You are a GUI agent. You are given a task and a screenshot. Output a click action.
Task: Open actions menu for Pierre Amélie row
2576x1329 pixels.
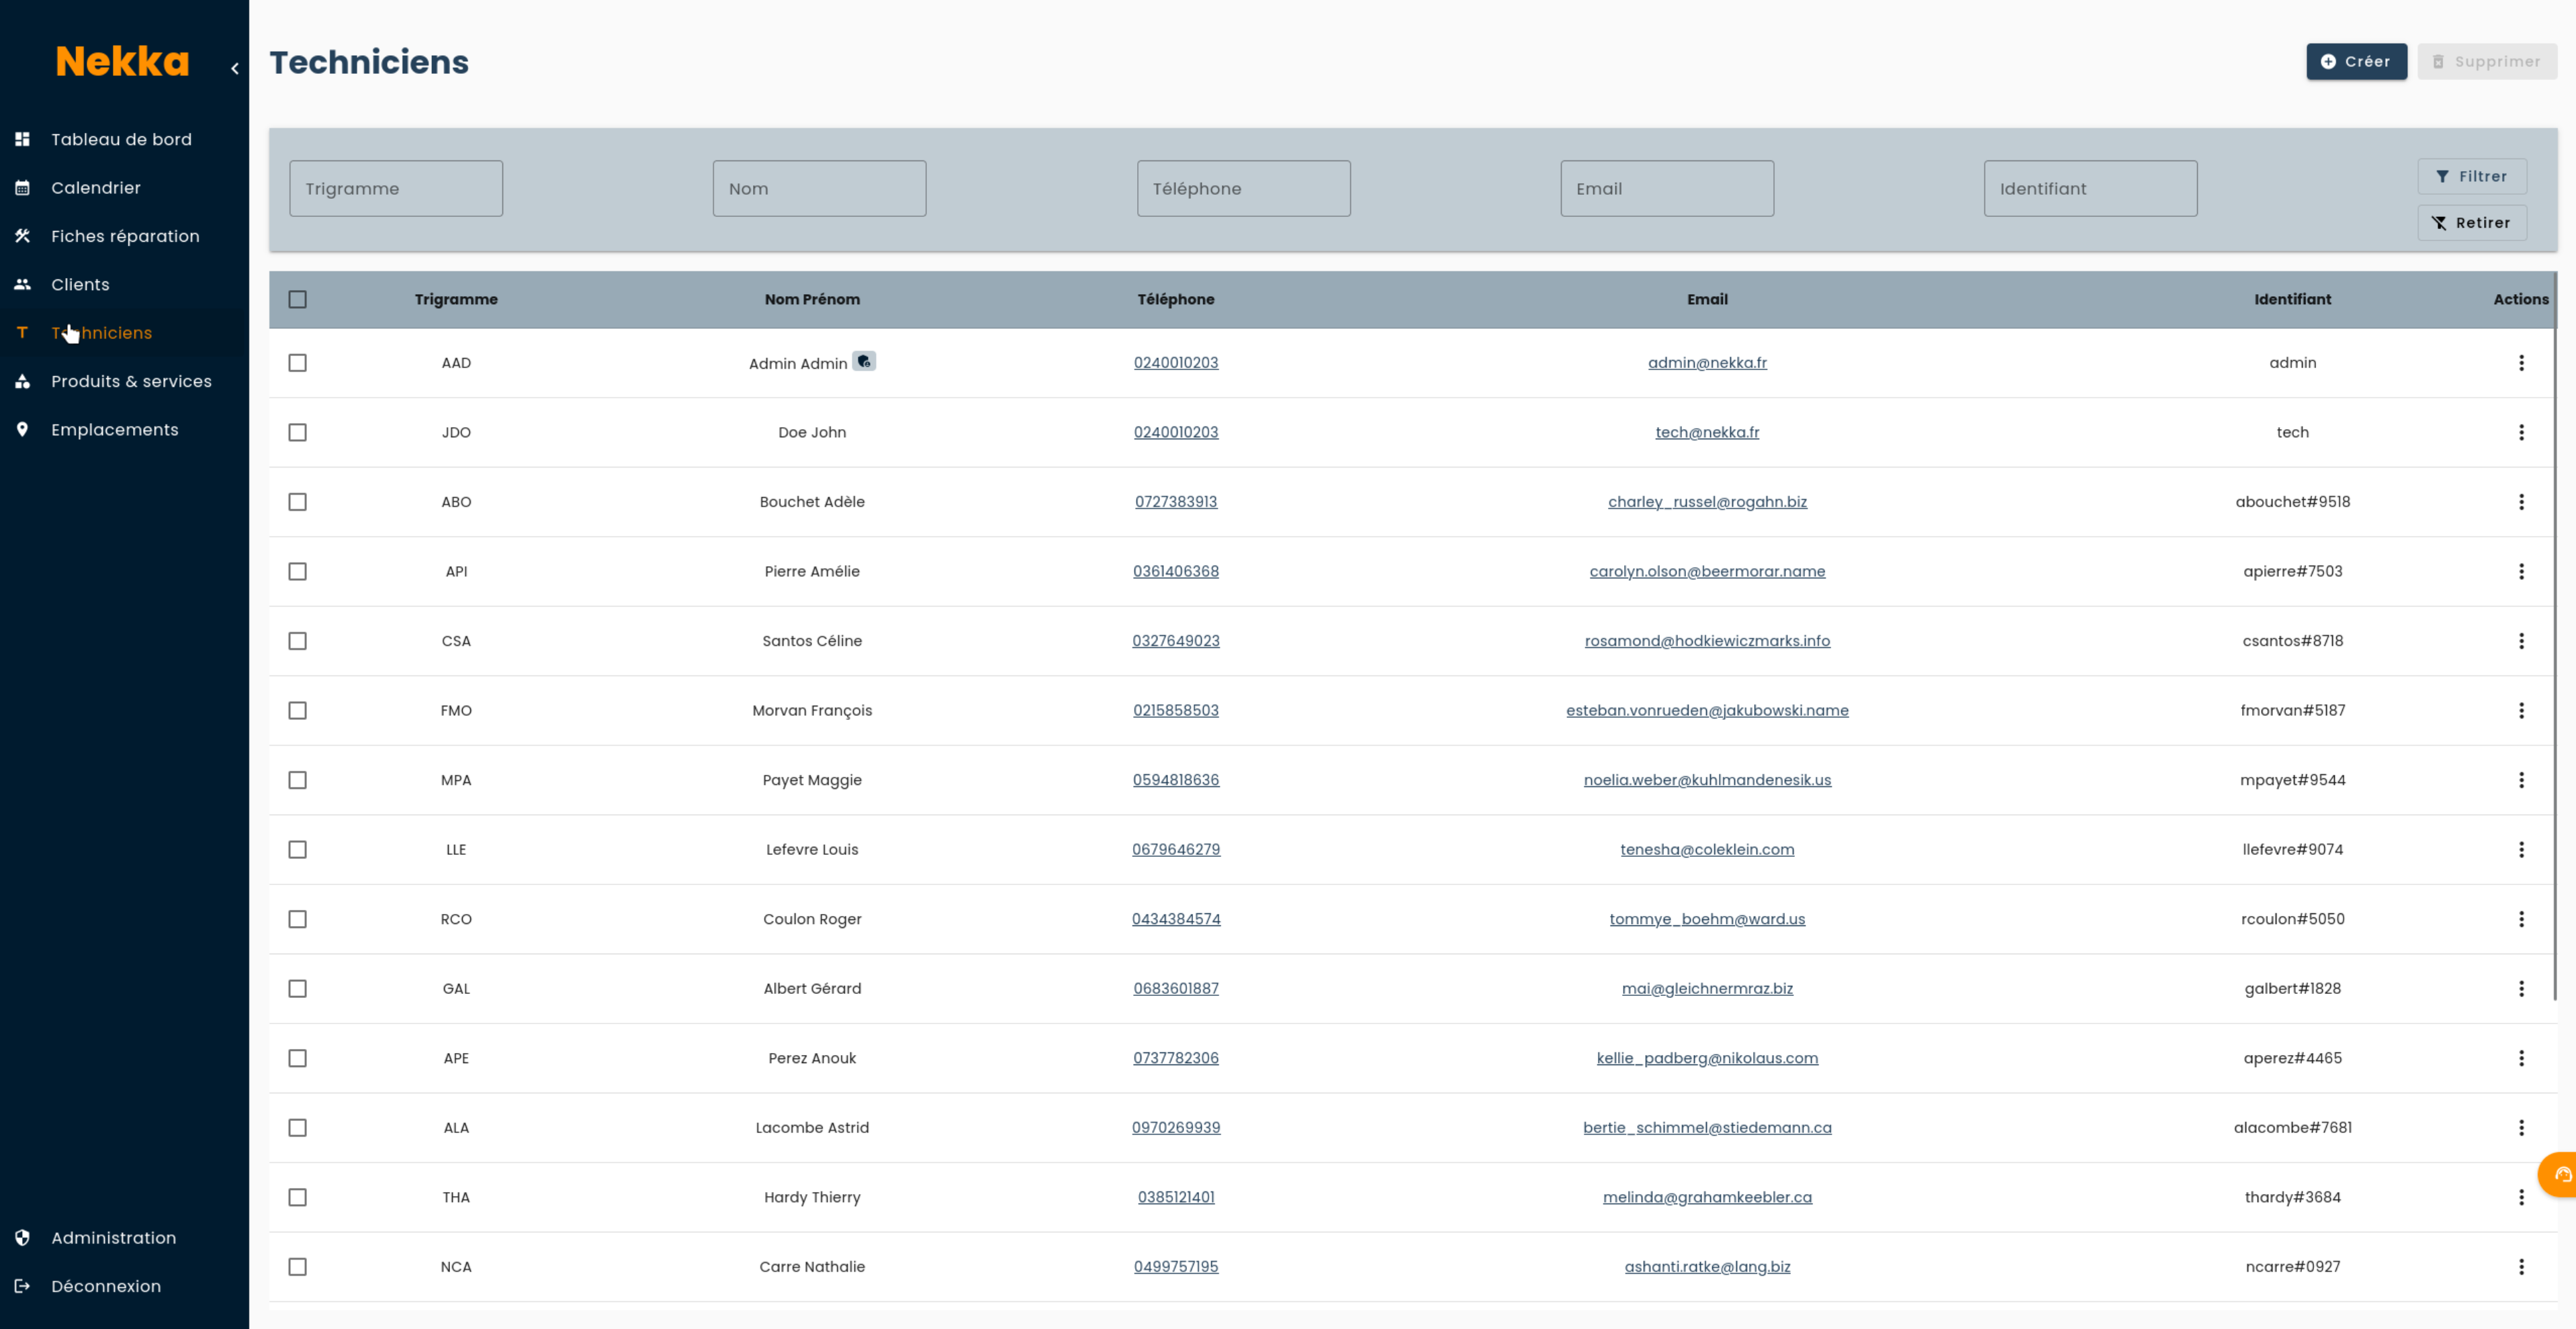[2521, 571]
